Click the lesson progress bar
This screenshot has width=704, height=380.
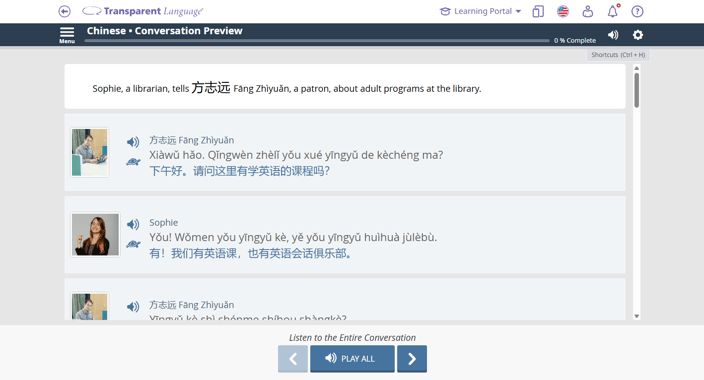tap(317, 41)
